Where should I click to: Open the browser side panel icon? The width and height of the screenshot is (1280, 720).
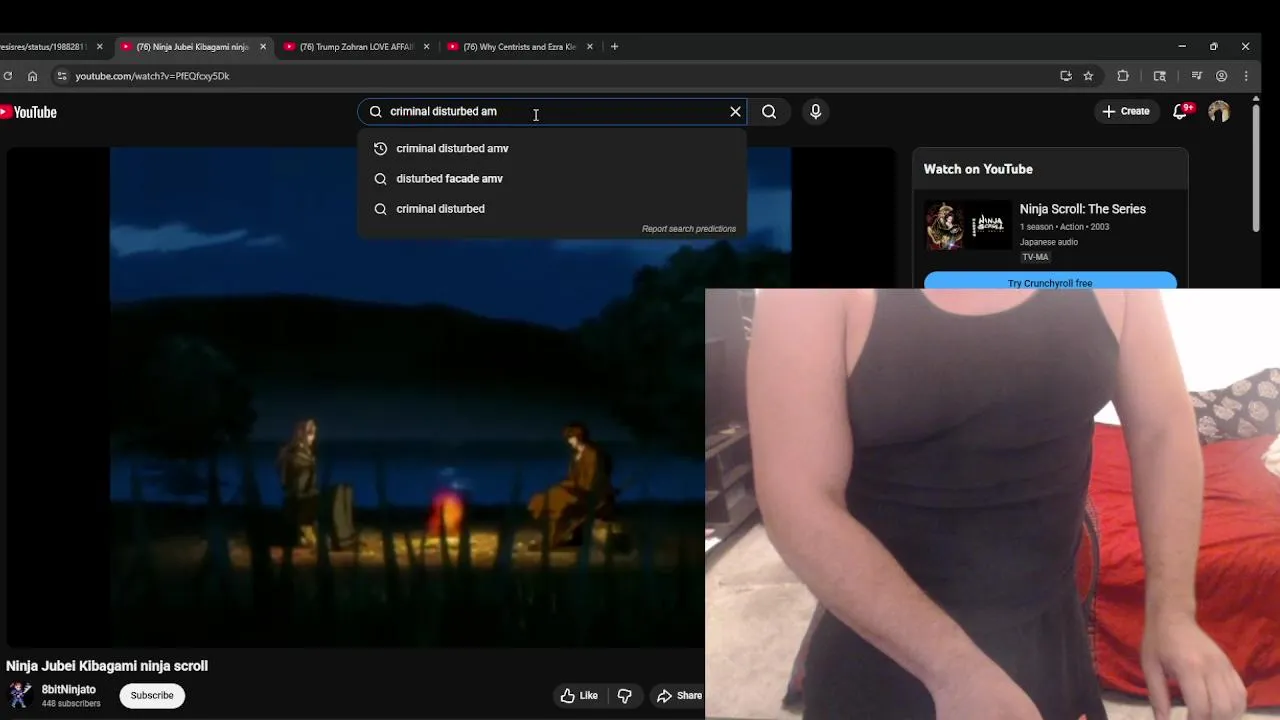[1160, 76]
